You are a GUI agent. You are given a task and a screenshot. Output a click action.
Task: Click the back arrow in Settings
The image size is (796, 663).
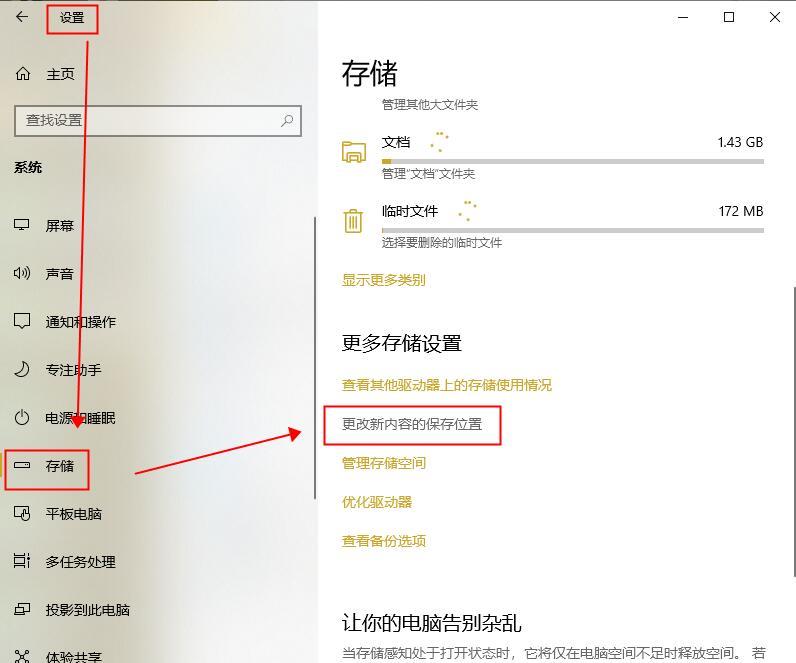pos(22,17)
